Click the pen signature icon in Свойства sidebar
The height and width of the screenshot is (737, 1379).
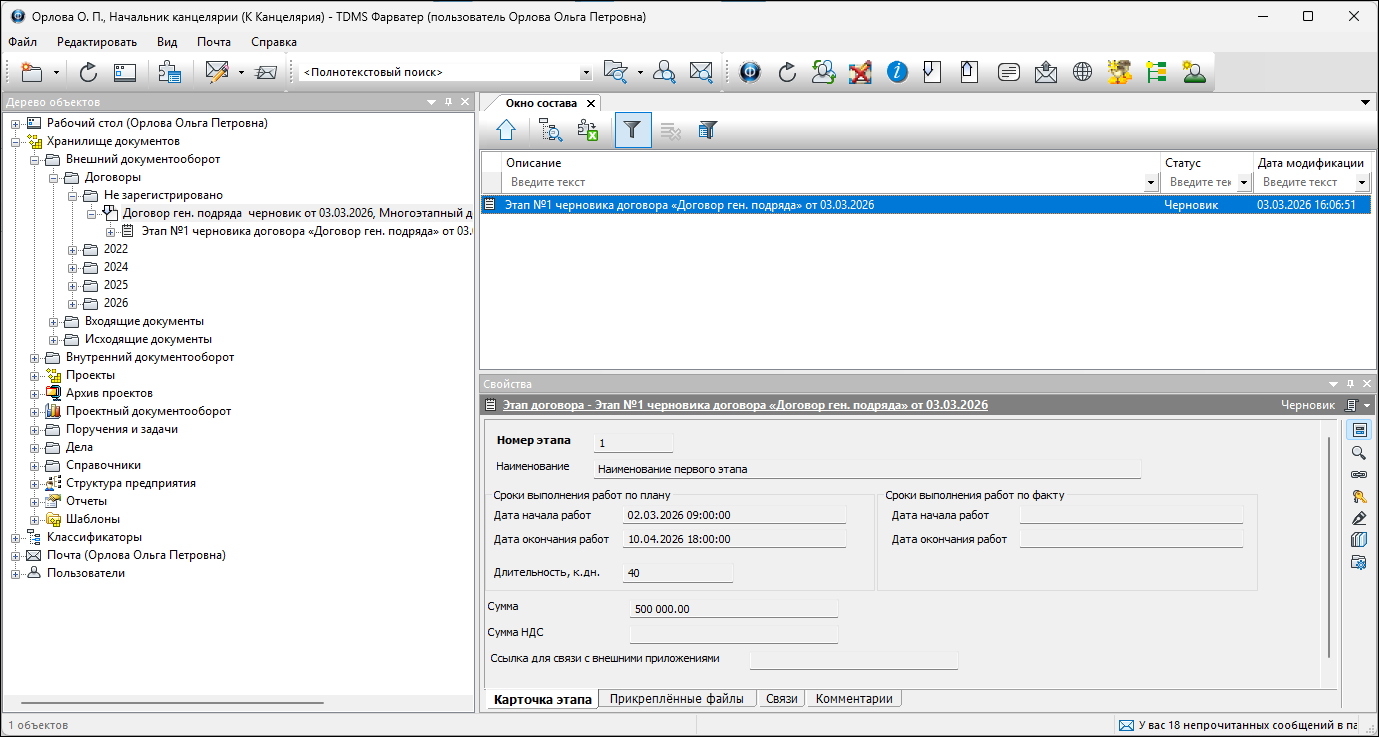coord(1358,518)
